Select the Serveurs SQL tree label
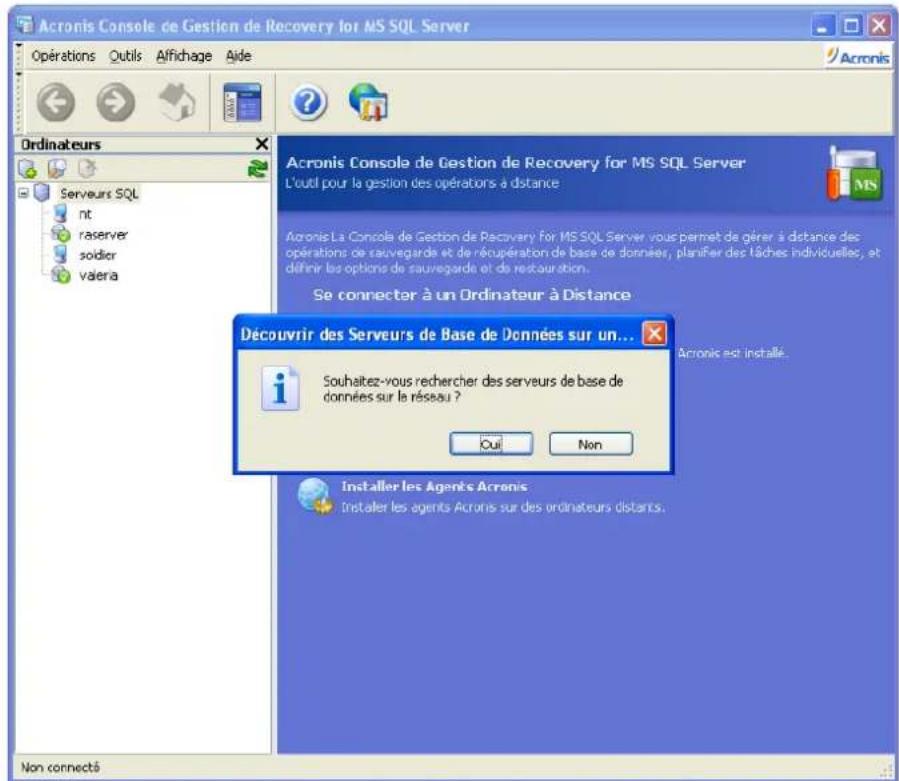Screen dimensions: 899x781 coord(99,194)
